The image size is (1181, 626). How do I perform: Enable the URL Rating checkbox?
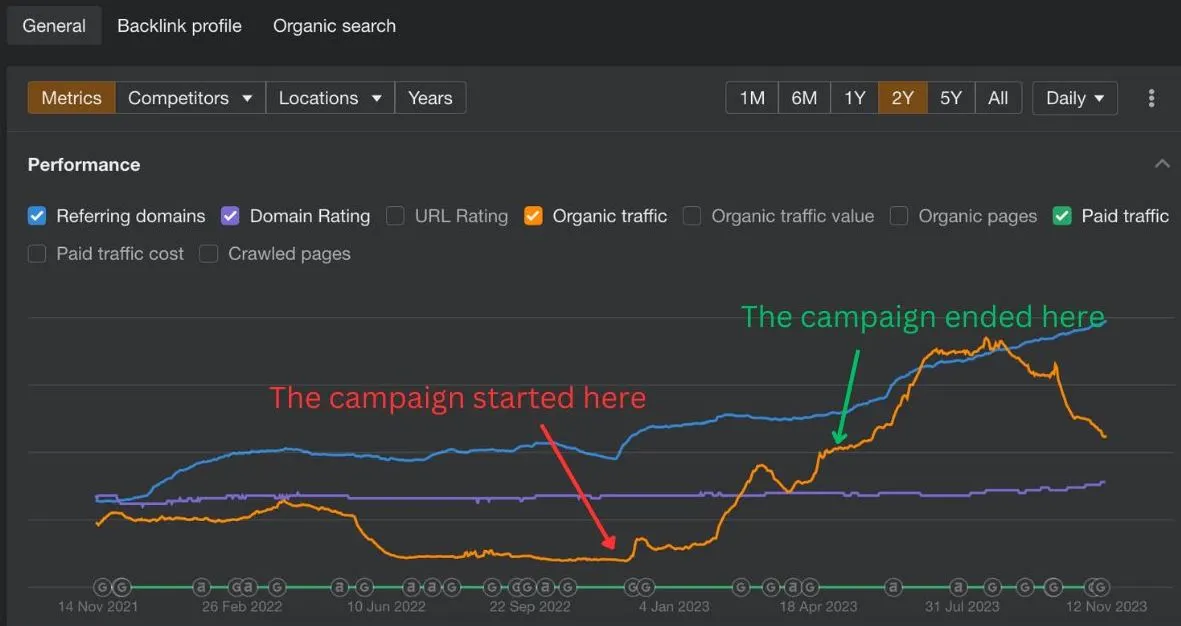pyautogui.click(x=395, y=216)
